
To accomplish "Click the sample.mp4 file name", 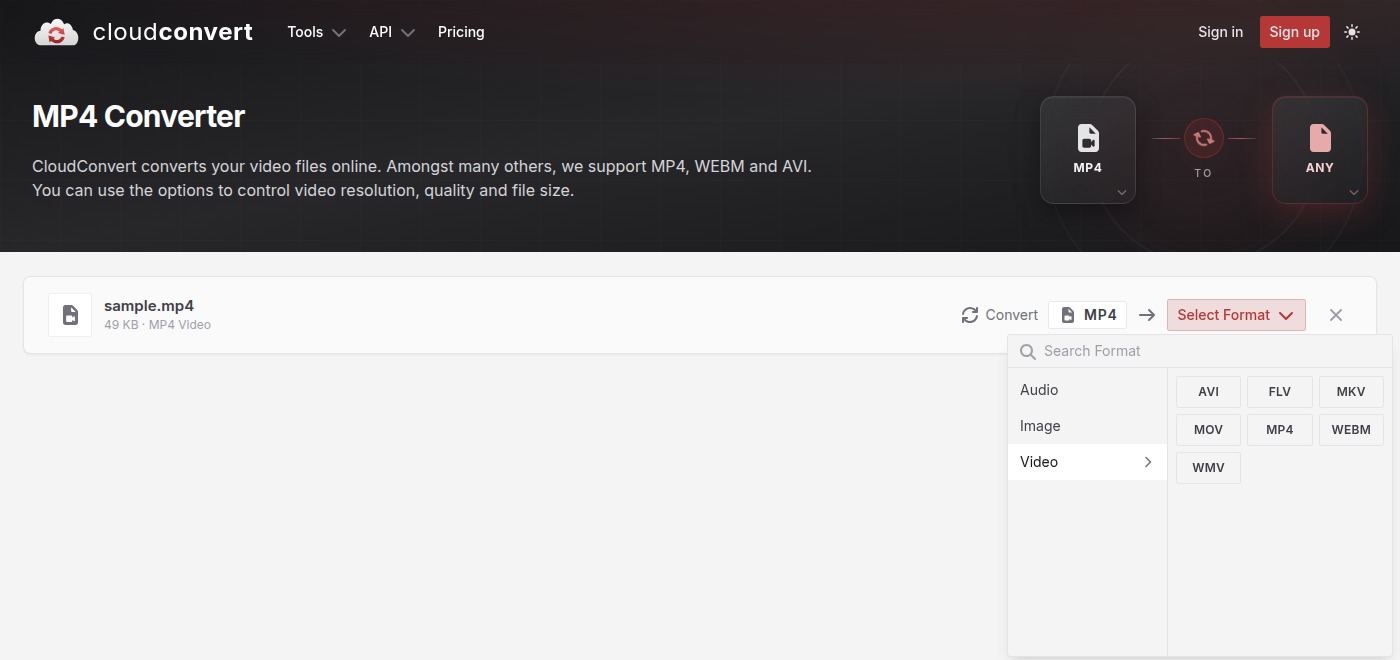I will click(149, 306).
